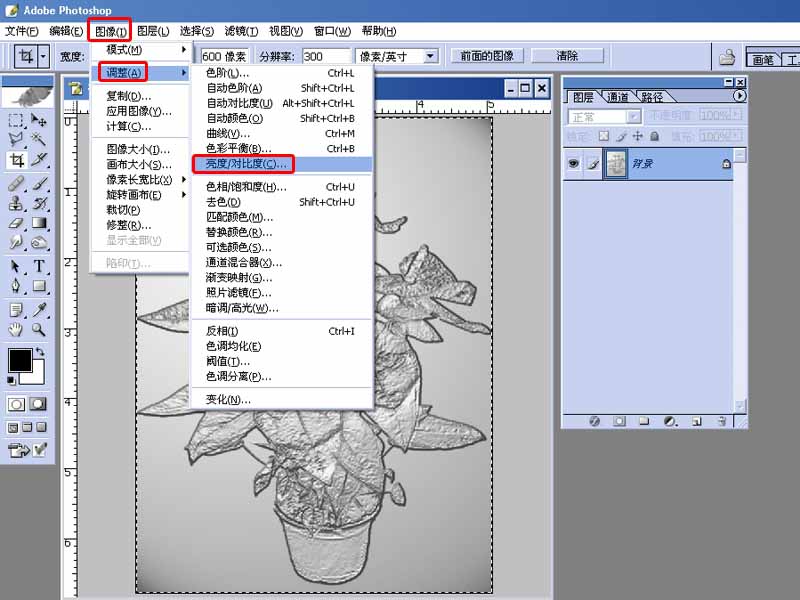This screenshot has height=600, width=800.
Task: Switch to the 通道 tab
Action: point(618,96)
